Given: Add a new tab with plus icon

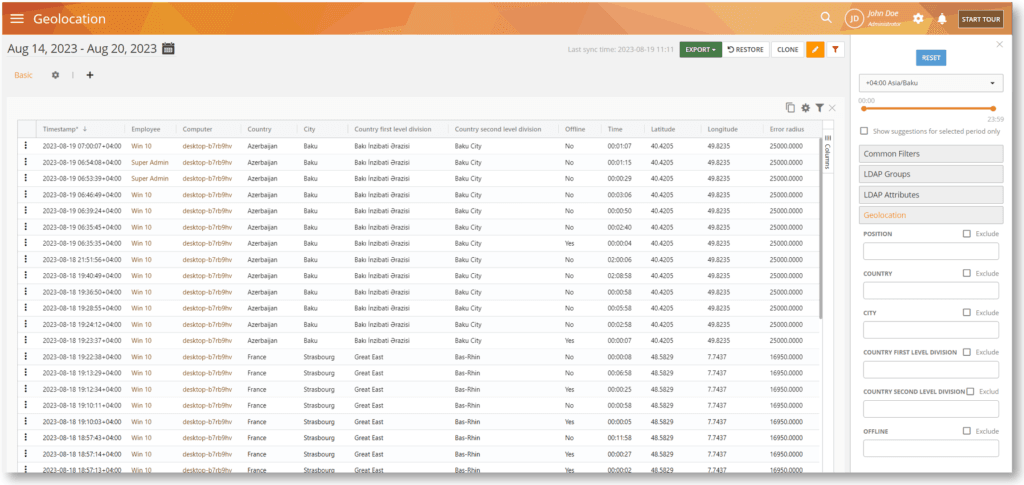Looking at the screenshot, I should (x=90, y=75).
